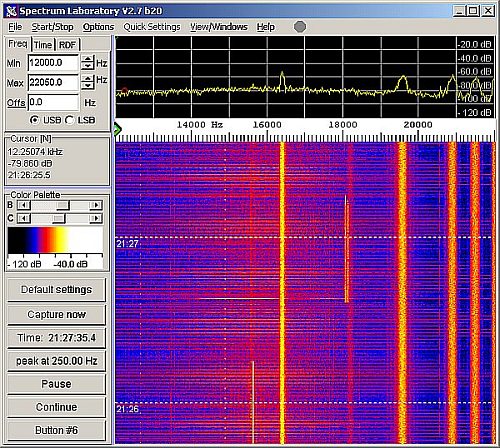Click right arrow of brightness B slider
500x448 pixels.
point(96,205)
